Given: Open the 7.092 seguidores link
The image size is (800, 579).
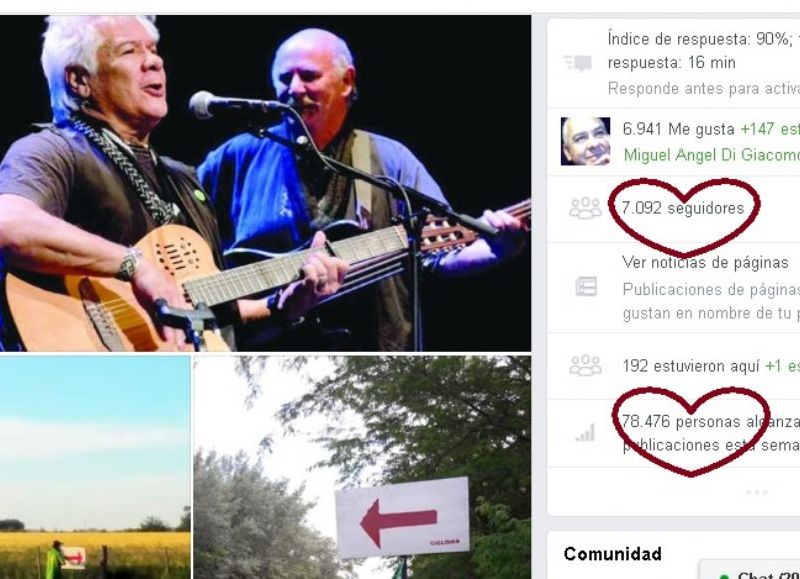Looking at the screenshot, I should coord(683,208).
